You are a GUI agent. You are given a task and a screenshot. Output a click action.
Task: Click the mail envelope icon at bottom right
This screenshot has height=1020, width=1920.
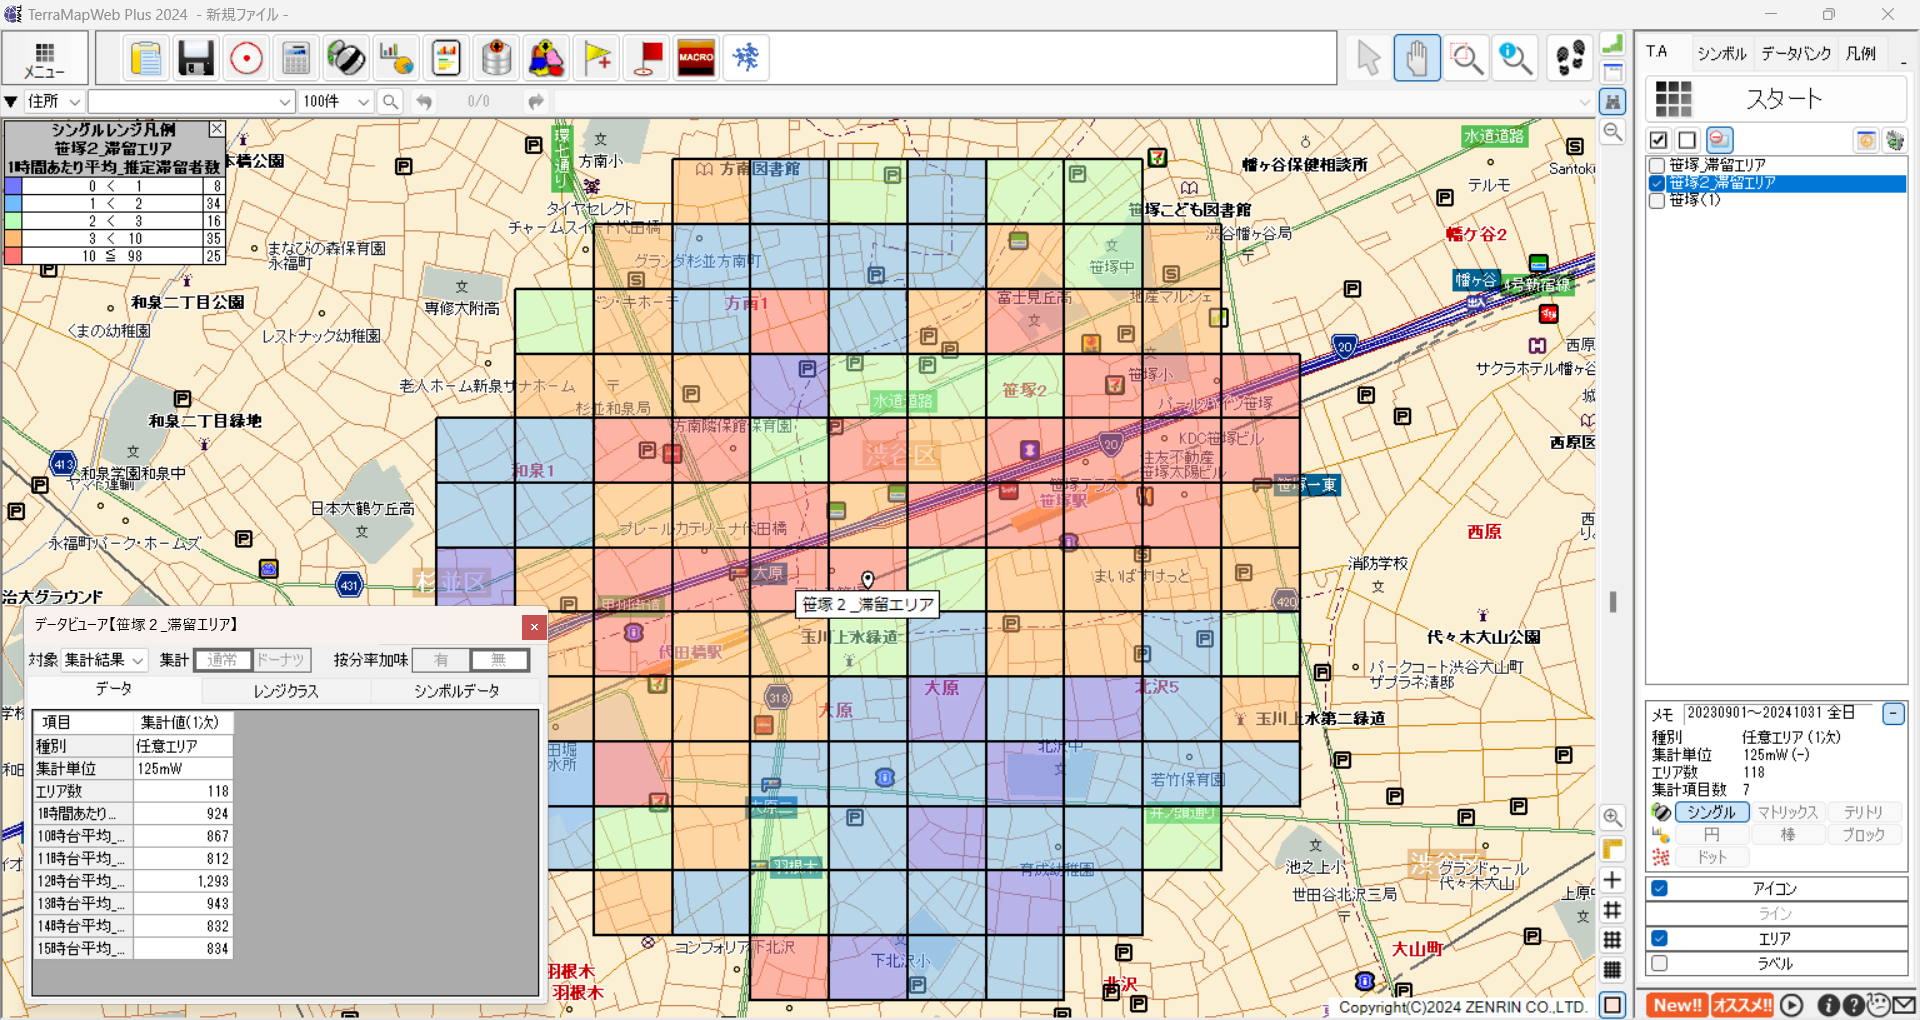pos(1904,1005)
